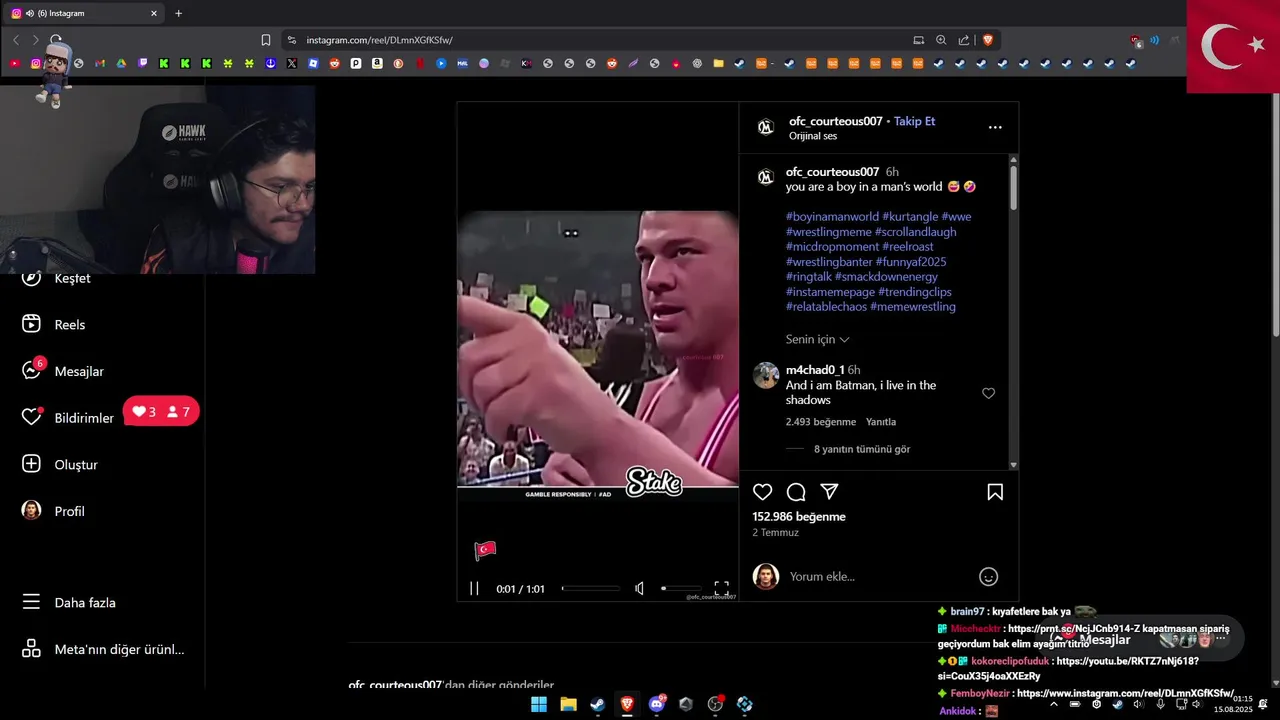Click the m4chad0_1 avatar thumbnail
The width and height of the screenshot is (1280, 720).
(x=766, y=375)
